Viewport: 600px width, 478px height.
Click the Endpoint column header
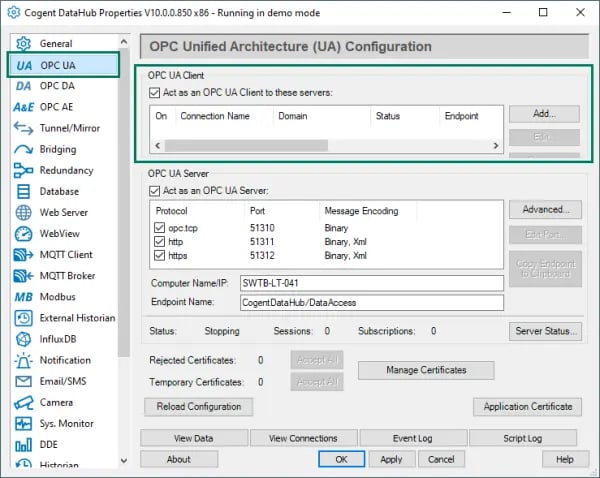(461, 116)
